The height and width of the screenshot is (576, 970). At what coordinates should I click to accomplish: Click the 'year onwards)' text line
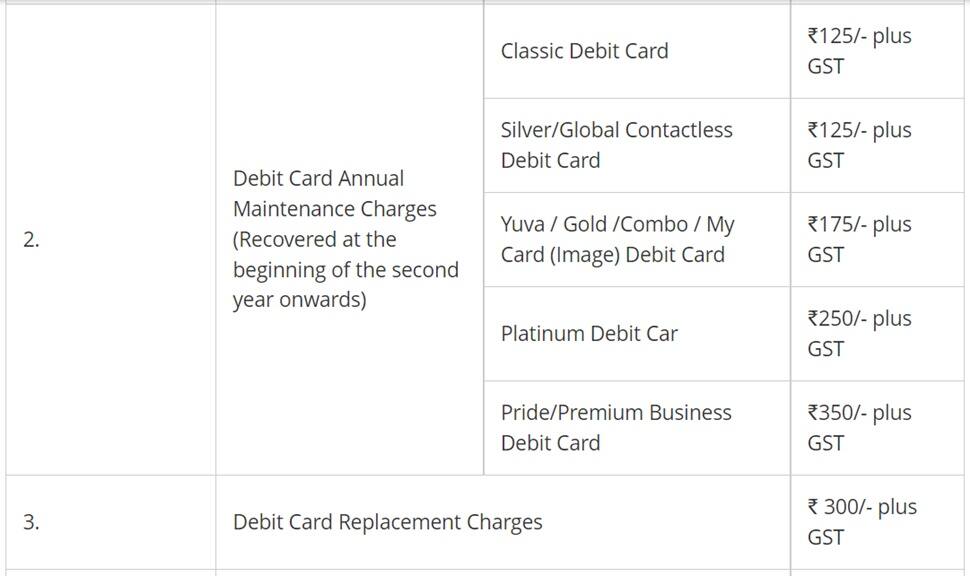pos(299,300)
